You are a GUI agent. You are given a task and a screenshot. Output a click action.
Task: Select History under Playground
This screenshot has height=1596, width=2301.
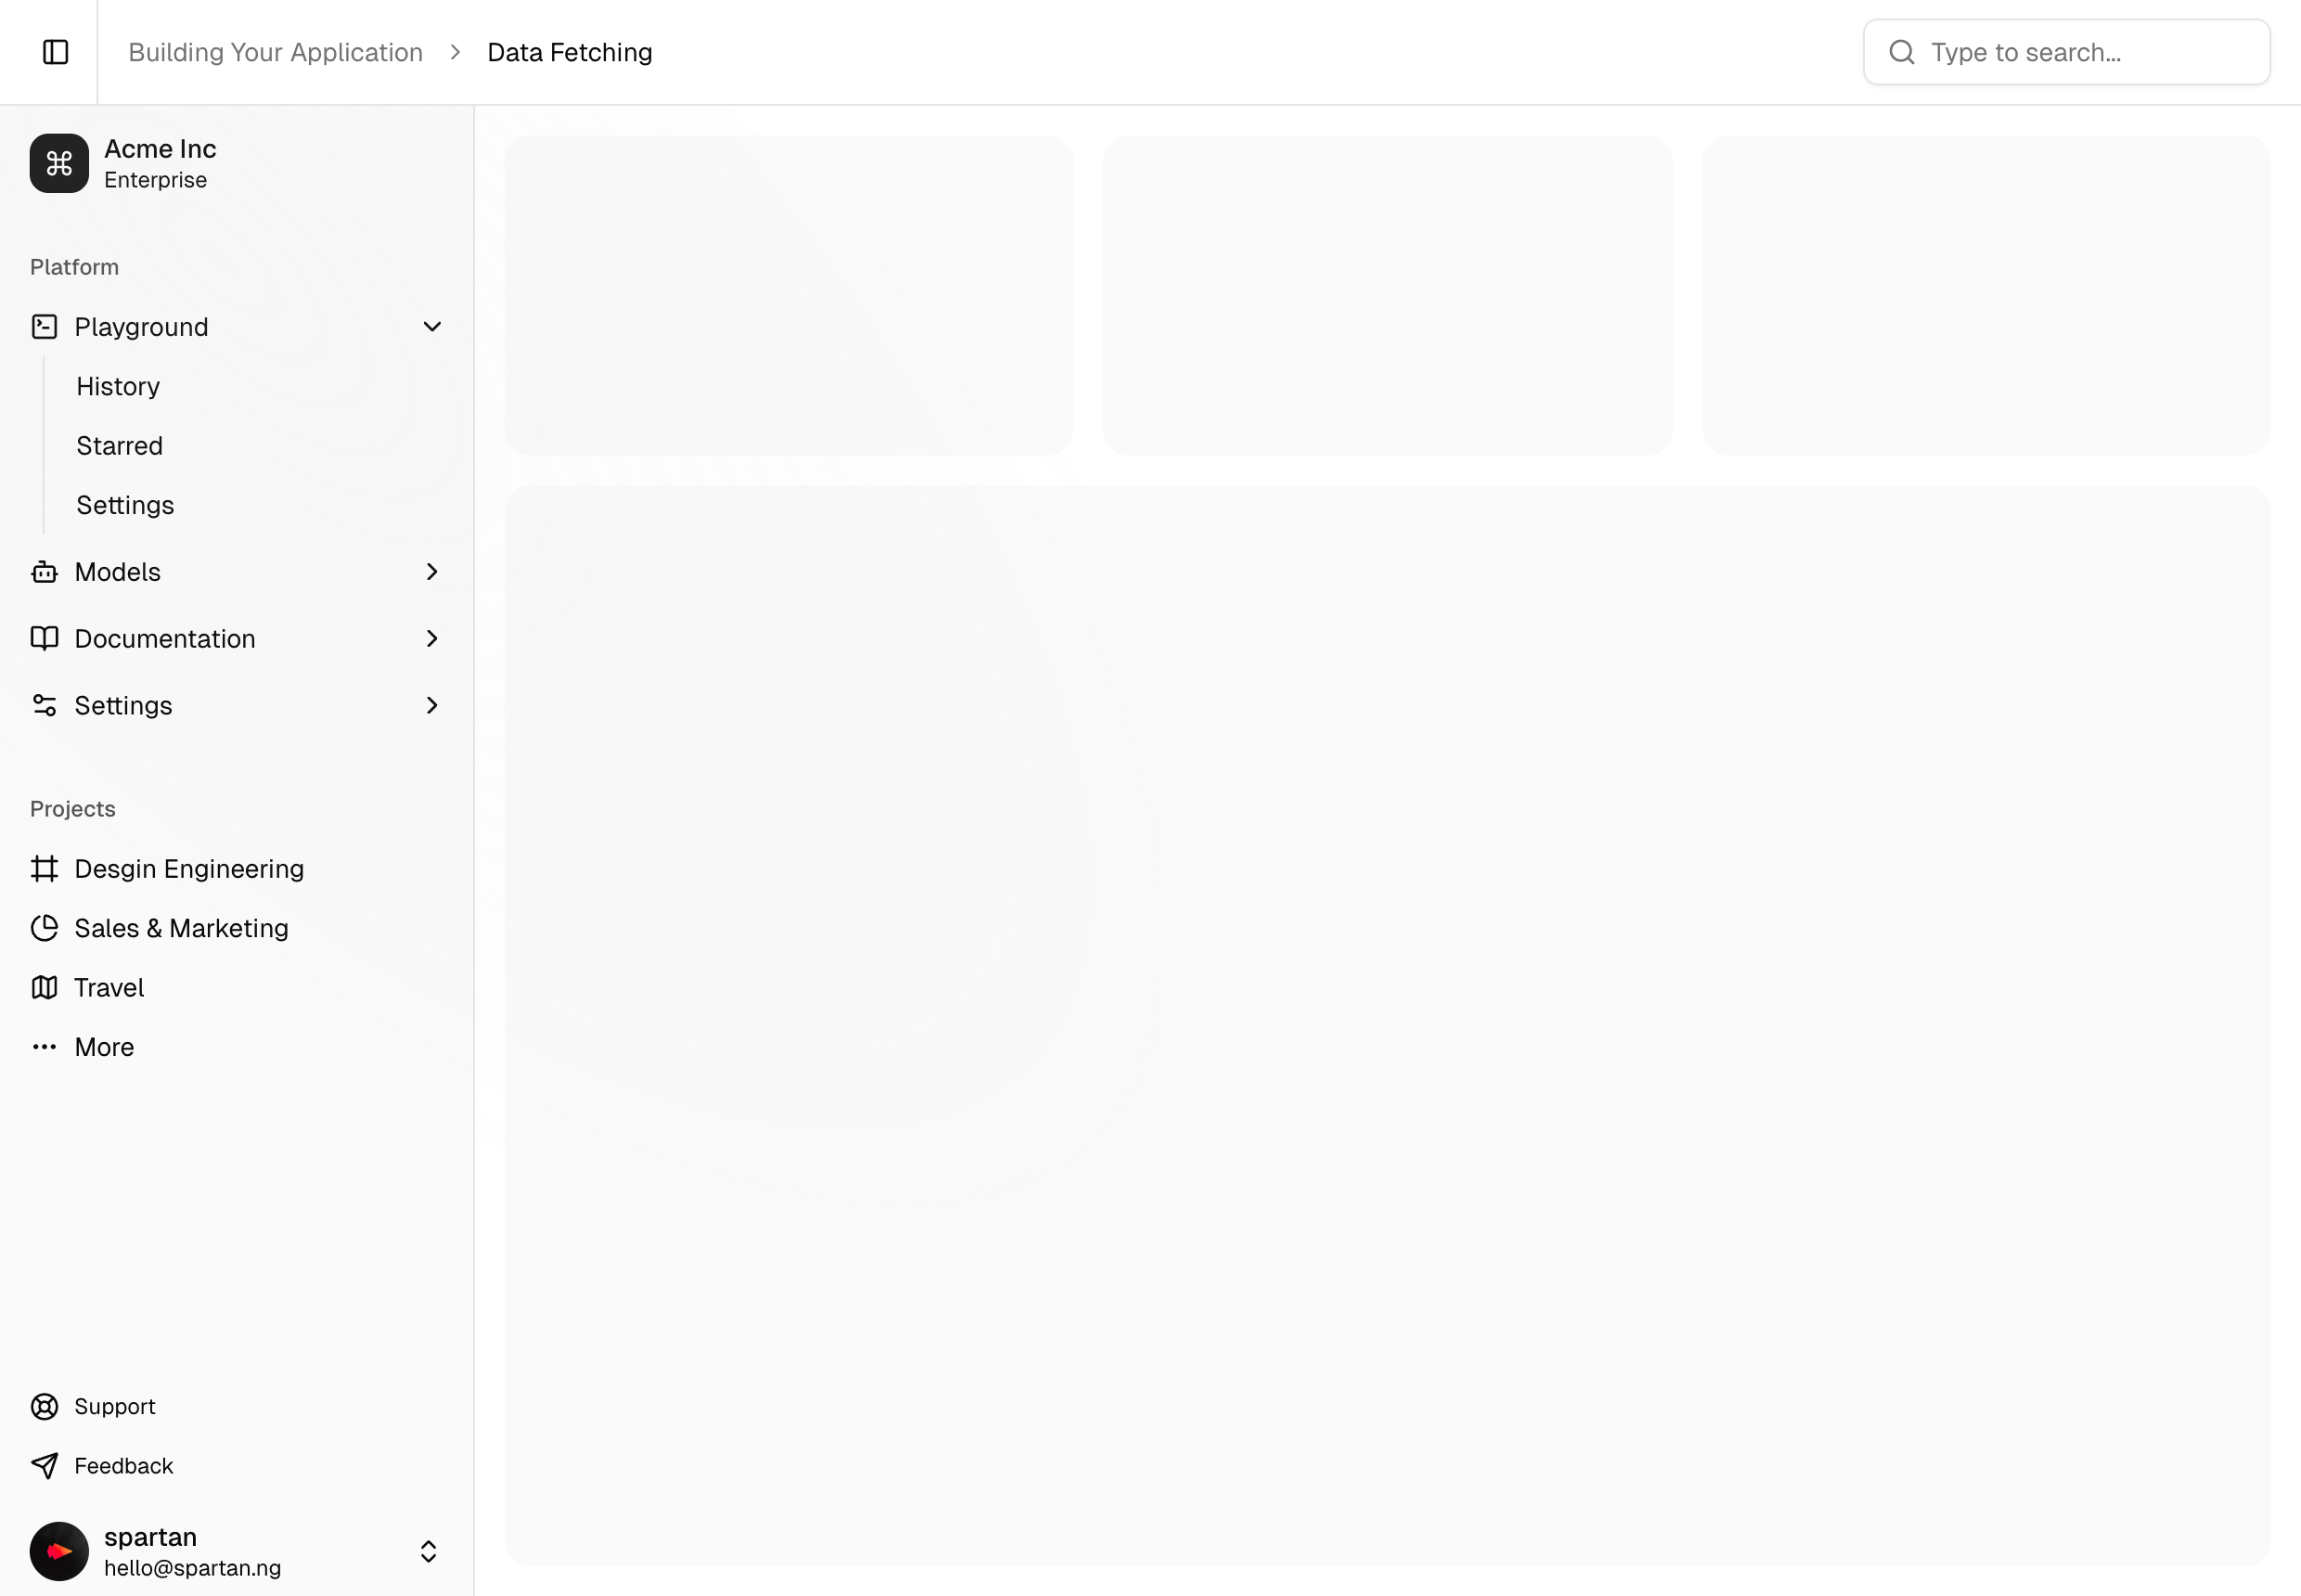(x=118, y=386)
